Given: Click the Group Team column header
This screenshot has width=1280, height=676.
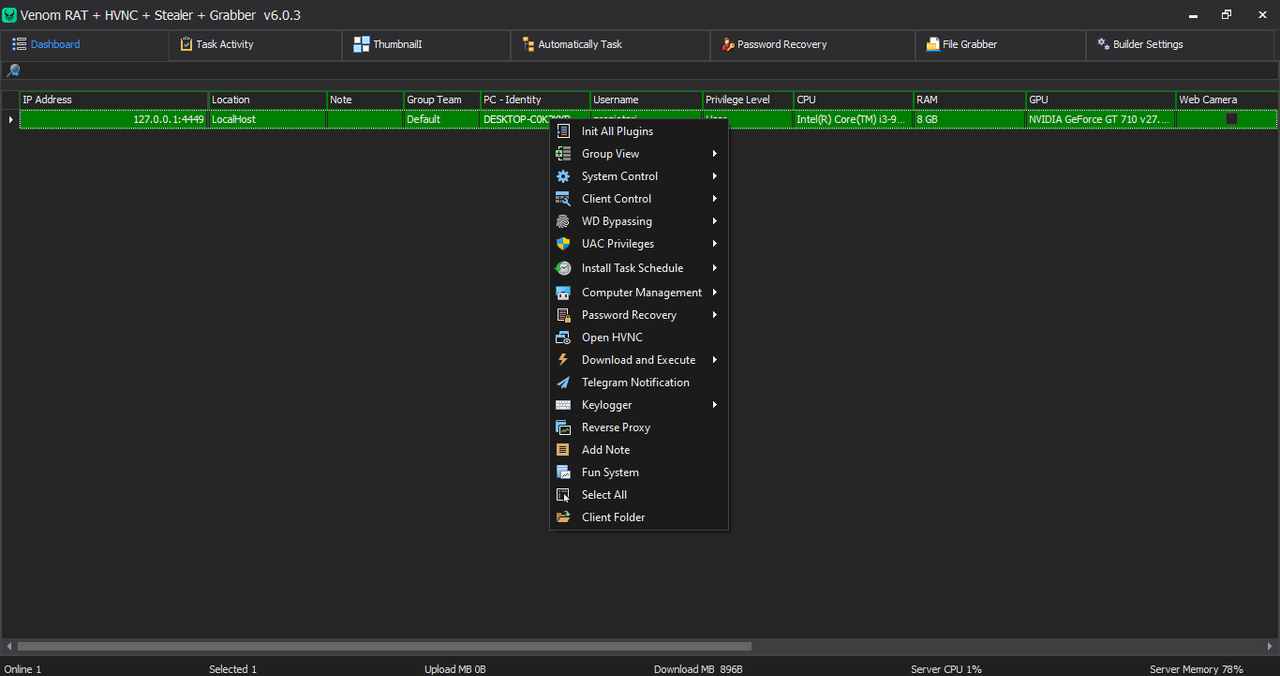Looking at the screenshot, I should (x=442, y=100).
